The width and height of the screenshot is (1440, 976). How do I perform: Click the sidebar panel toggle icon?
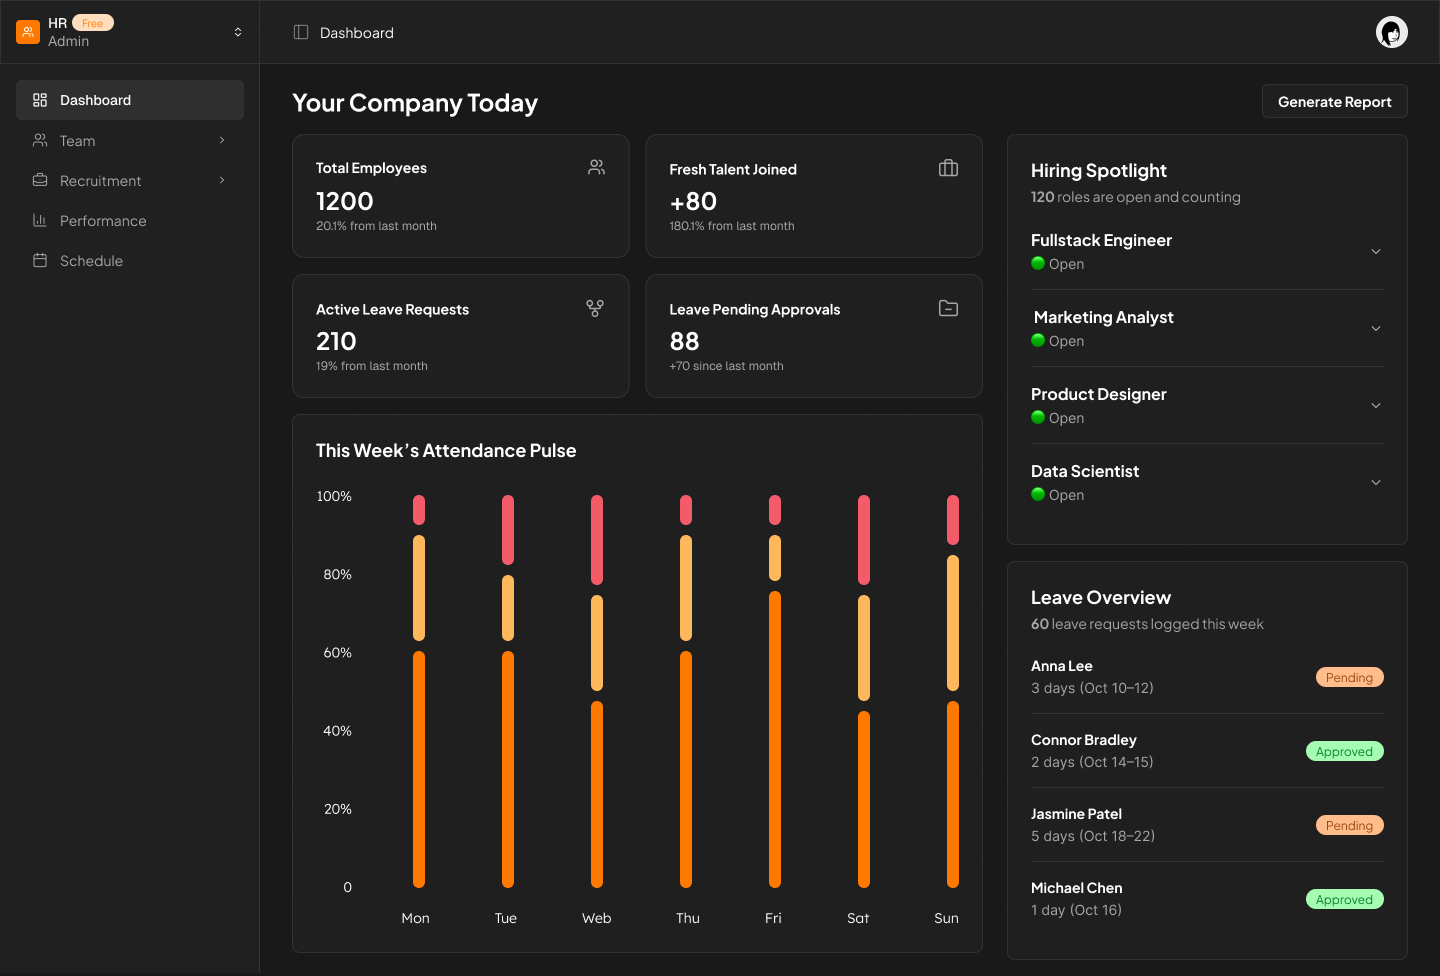click(301, 32)
